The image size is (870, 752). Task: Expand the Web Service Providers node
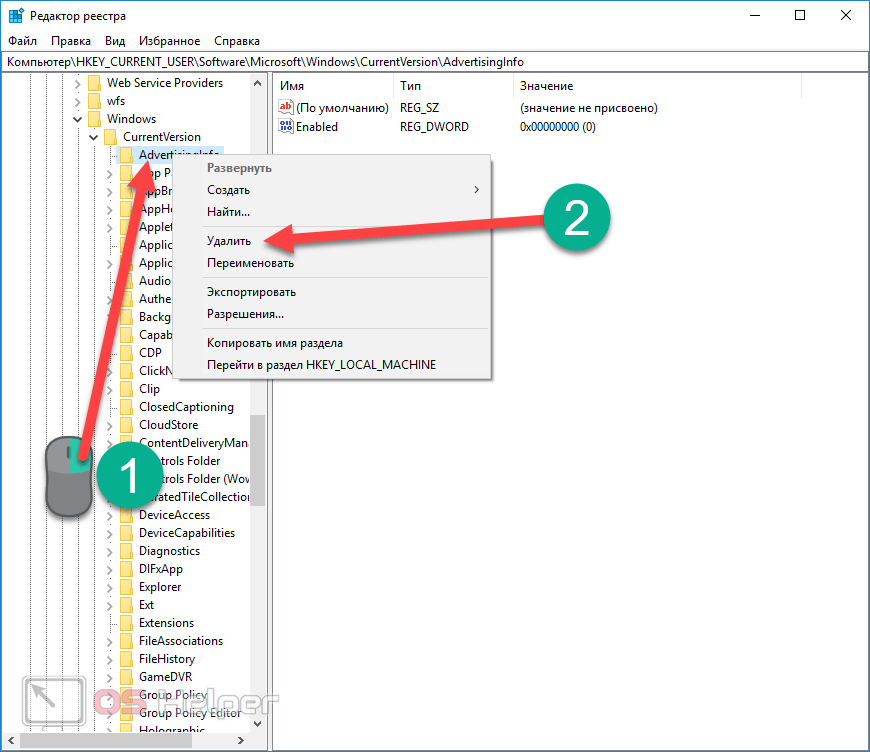click(x=77, y=83)
